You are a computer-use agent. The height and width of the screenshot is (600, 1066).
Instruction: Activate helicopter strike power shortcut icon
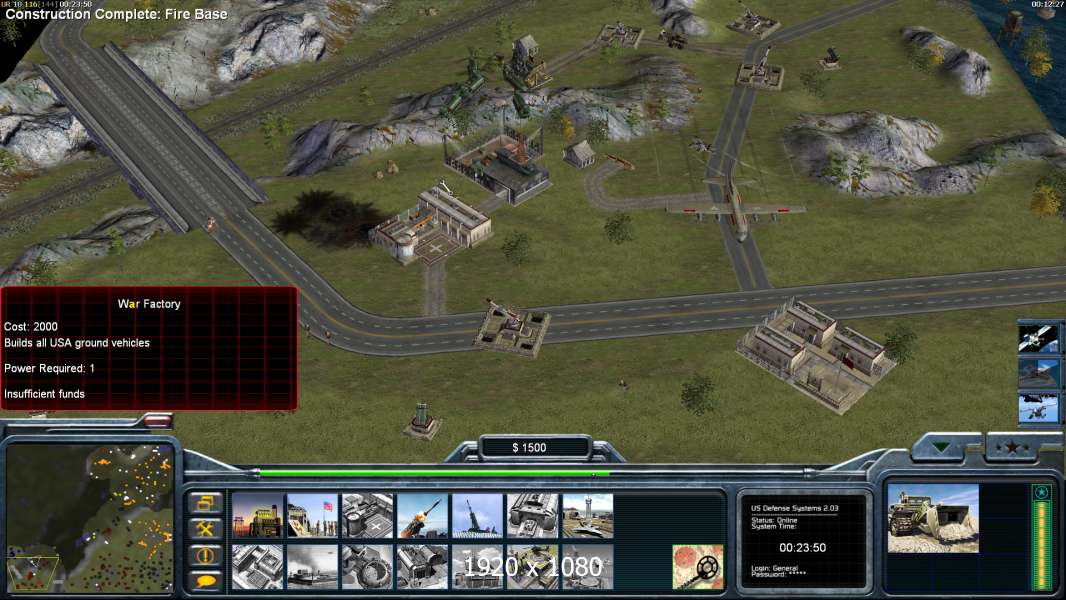(x=1038, y=408)
